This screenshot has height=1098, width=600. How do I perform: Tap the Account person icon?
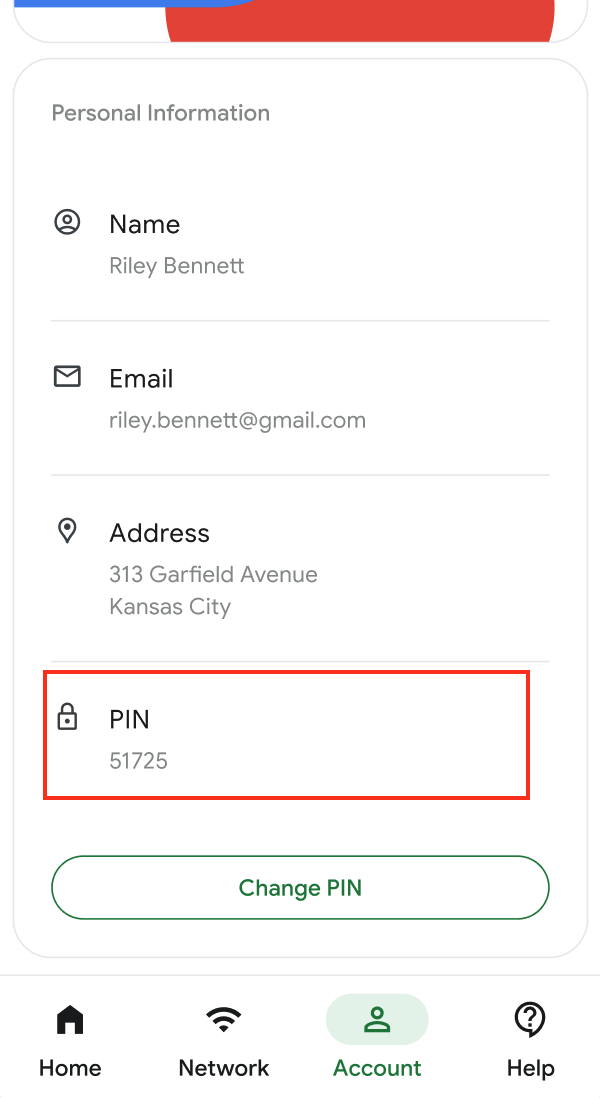tap(377, 1020)
